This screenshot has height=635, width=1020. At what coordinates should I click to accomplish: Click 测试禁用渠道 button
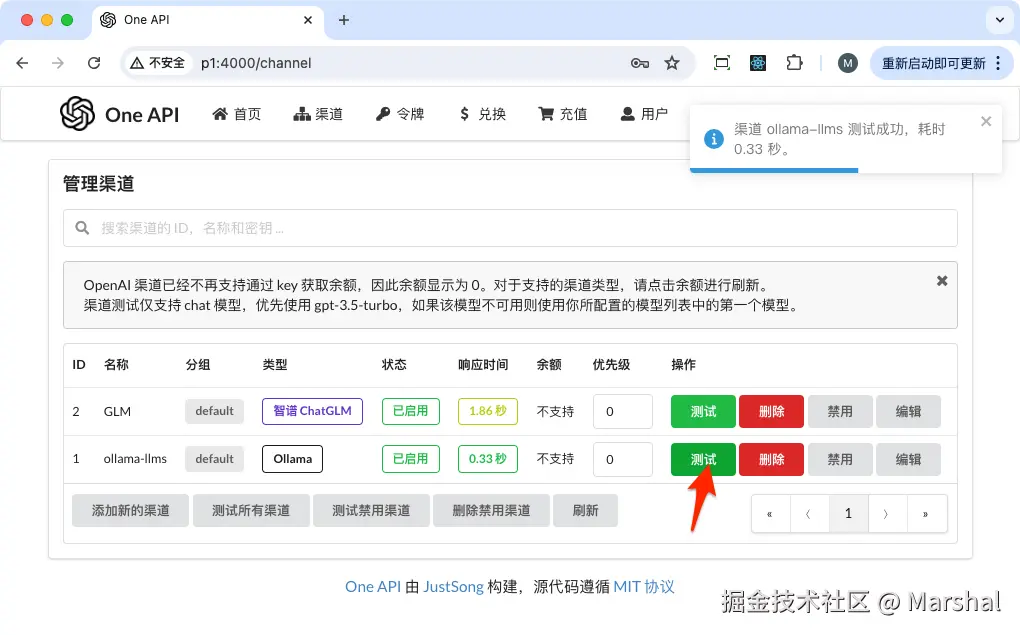[371, 511]
